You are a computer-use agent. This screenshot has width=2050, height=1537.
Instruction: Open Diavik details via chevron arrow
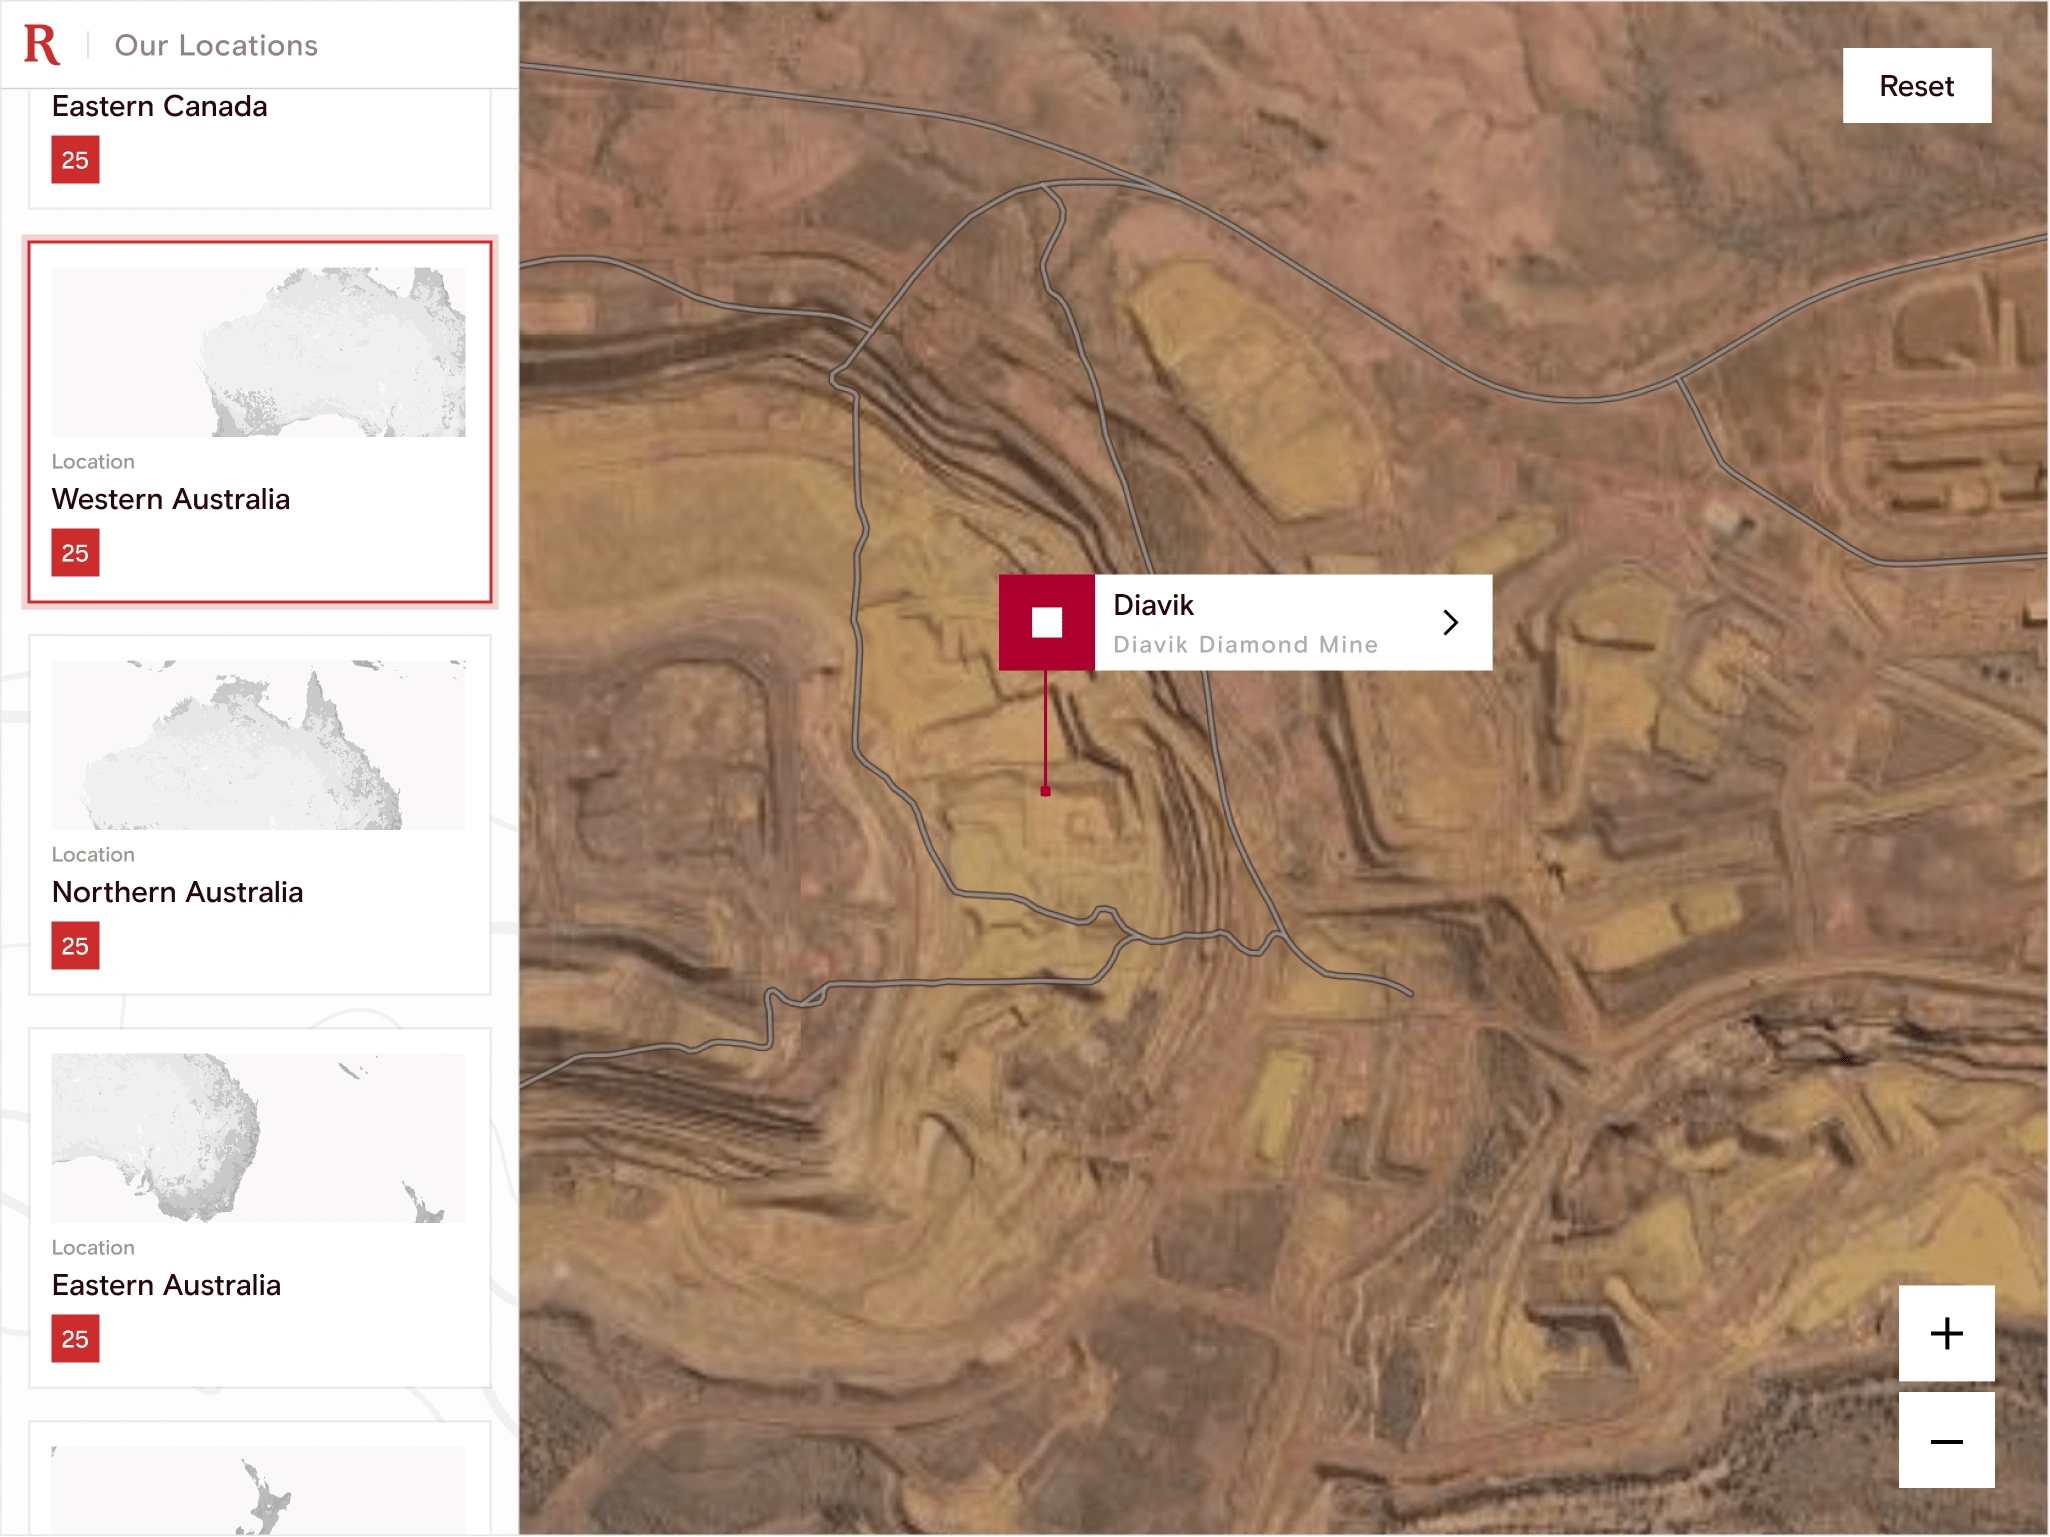point(1450,622)
